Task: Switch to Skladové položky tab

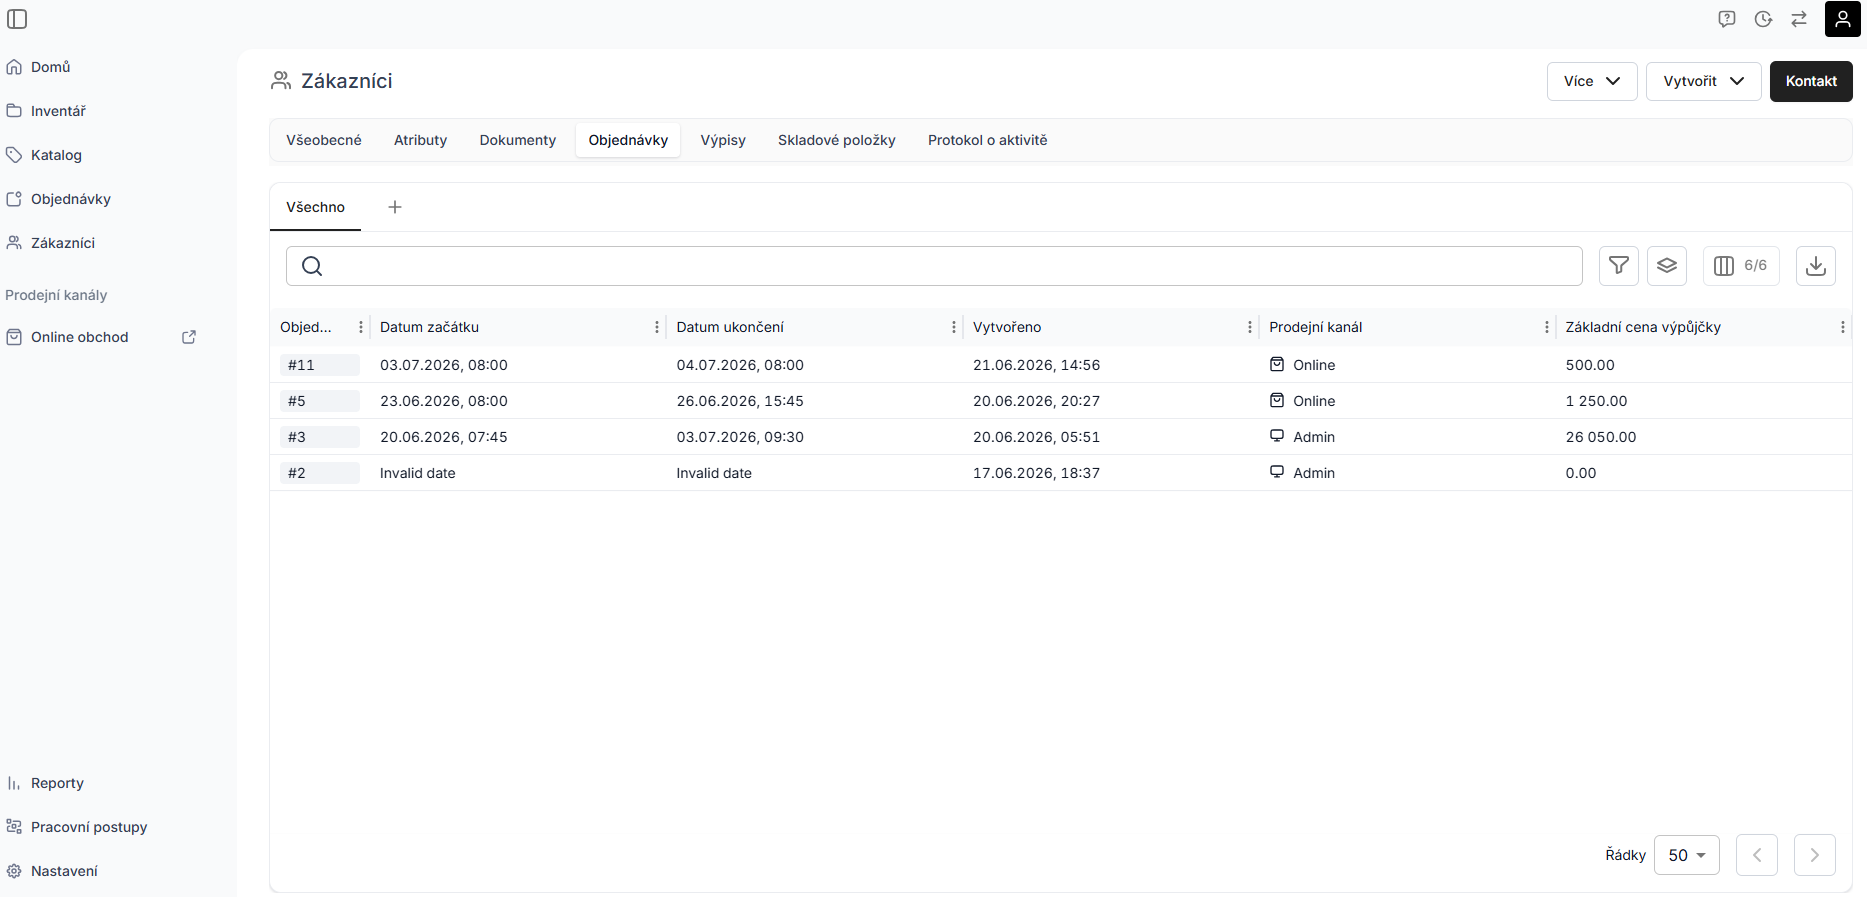Action: point(837,140)
